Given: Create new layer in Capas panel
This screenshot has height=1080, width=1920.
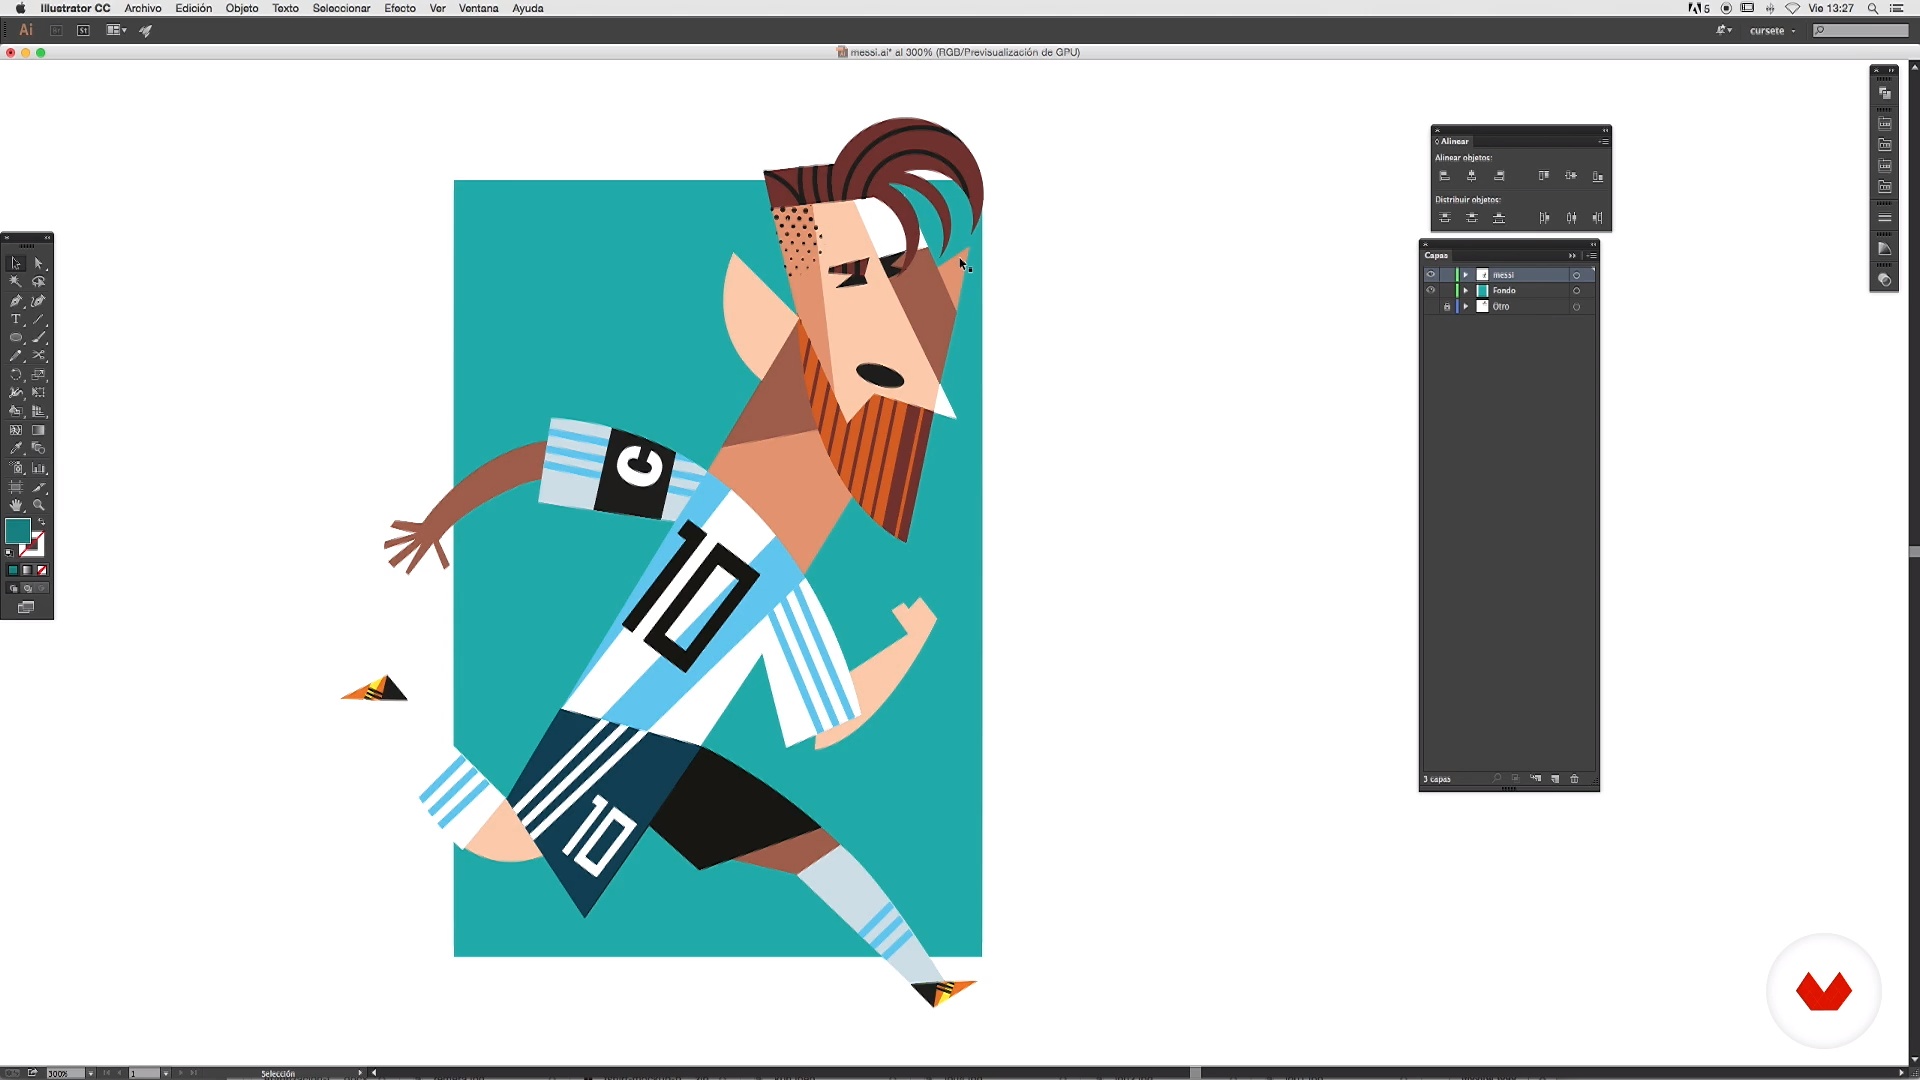Looking at the screenshot, I should [x=1555, y=779].
